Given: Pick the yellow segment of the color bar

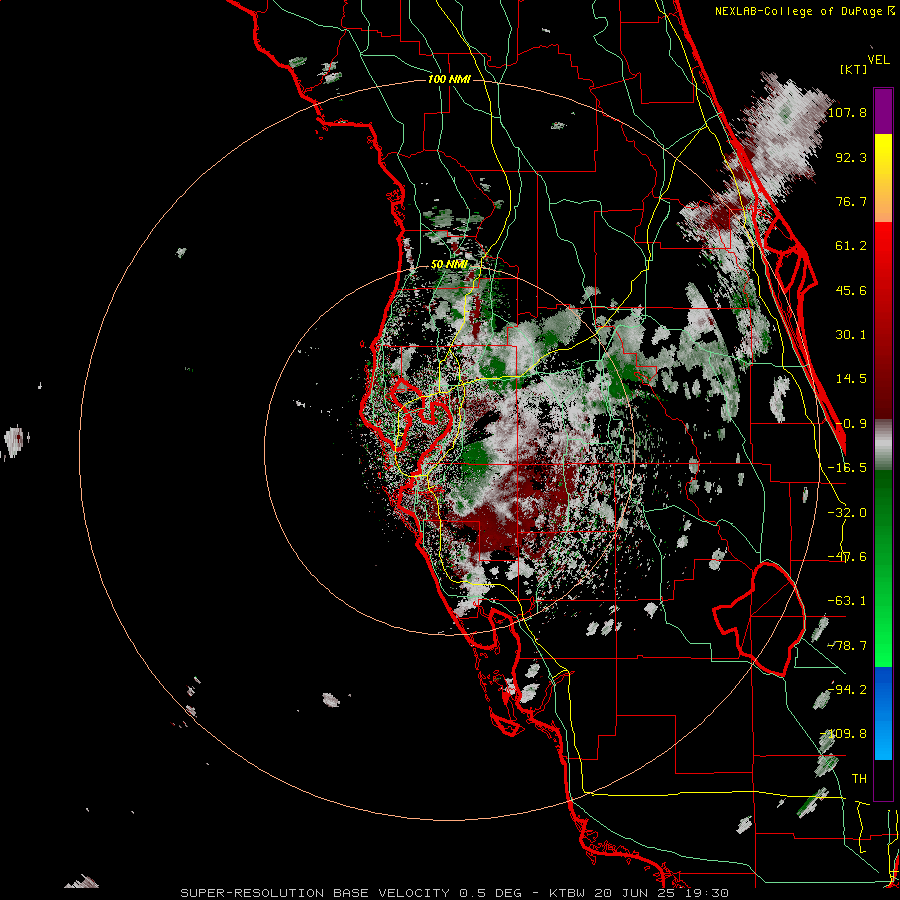Looking at the screenshot, I should tap(883, 178).
